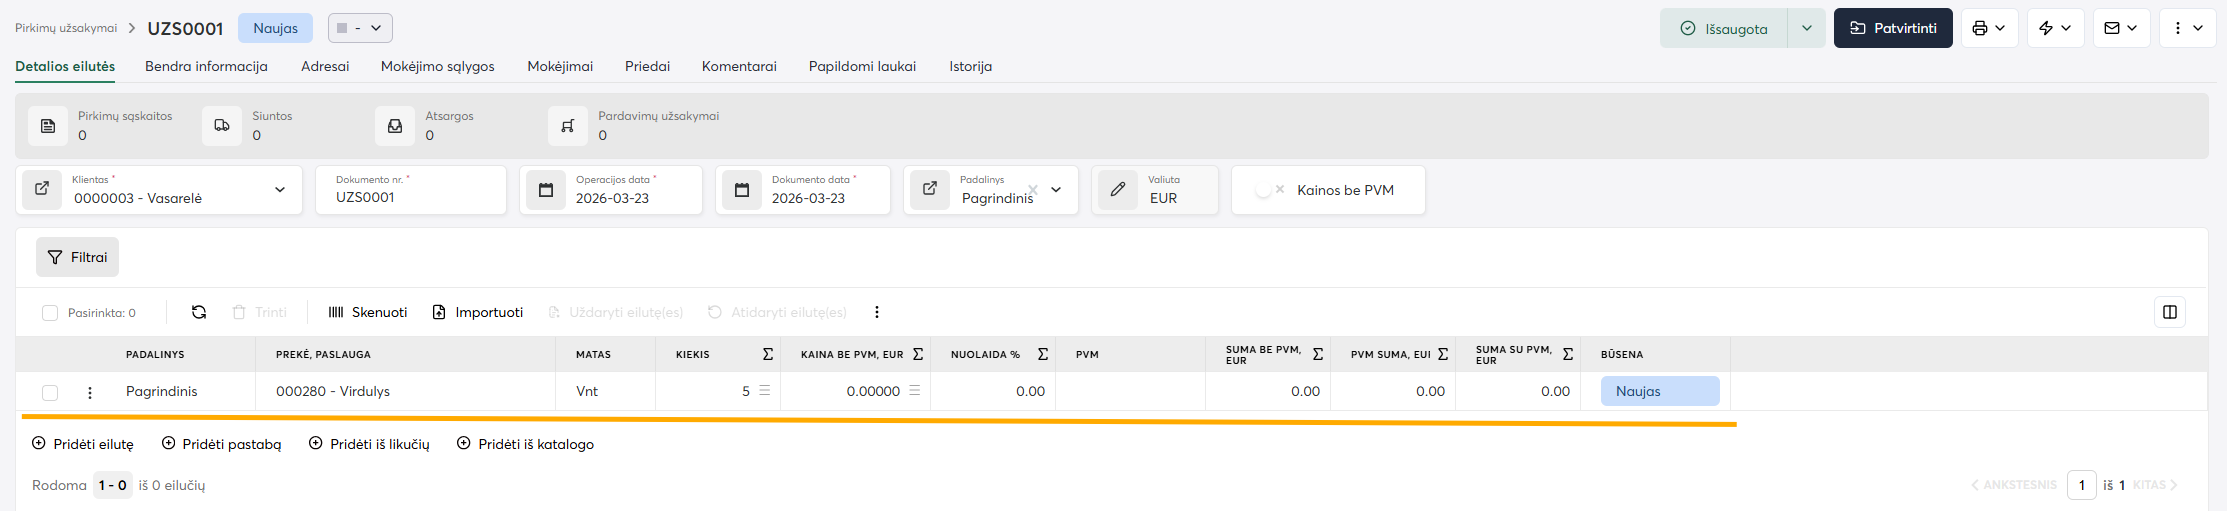Click the Skenuoti barcode scan icon
The width and height of the screenshot is (2227, 511).
pos(336,312)
